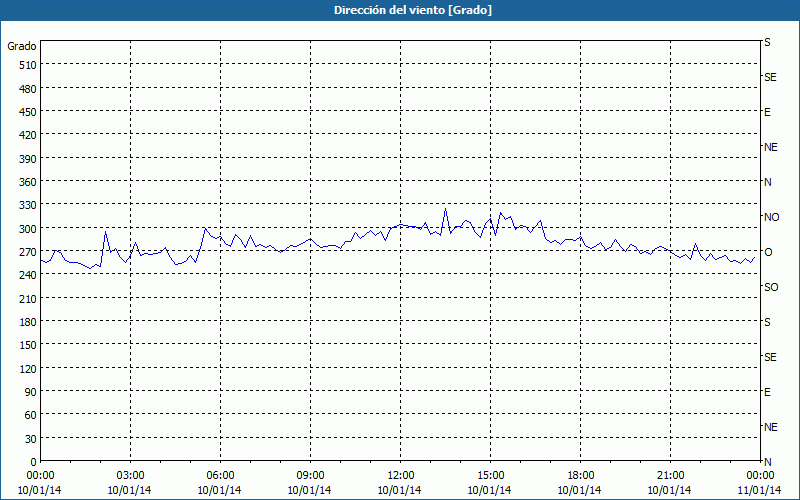The width and height of the screenshot is (800, 500).
Task: Click the 'SO' compass label on right axis
Action: point(771,287)
